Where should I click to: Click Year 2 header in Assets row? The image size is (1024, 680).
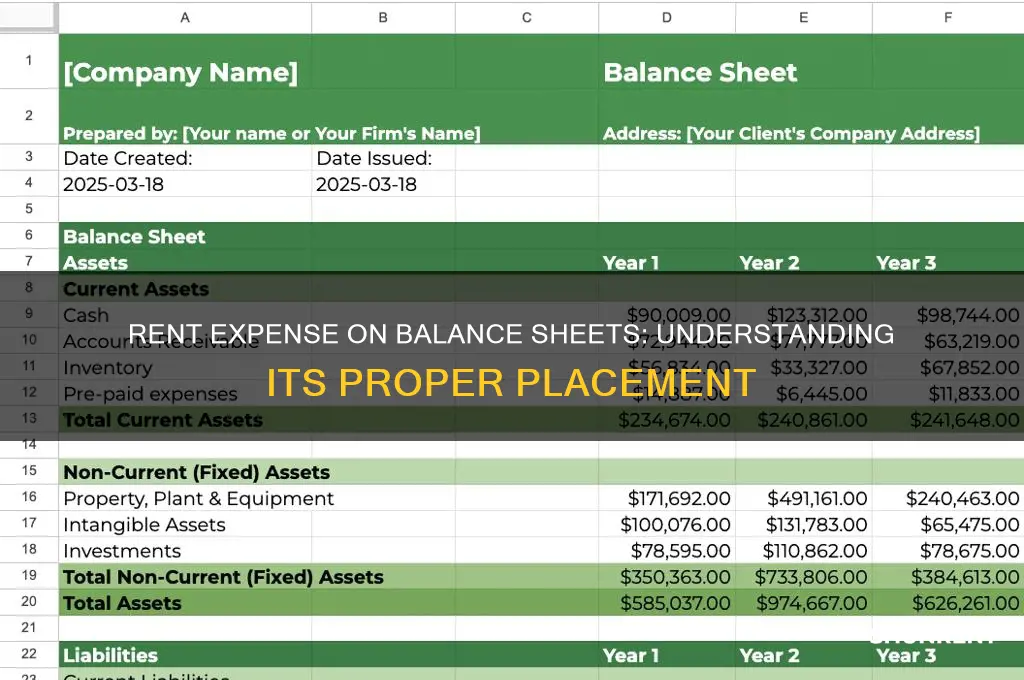[769, 263]
